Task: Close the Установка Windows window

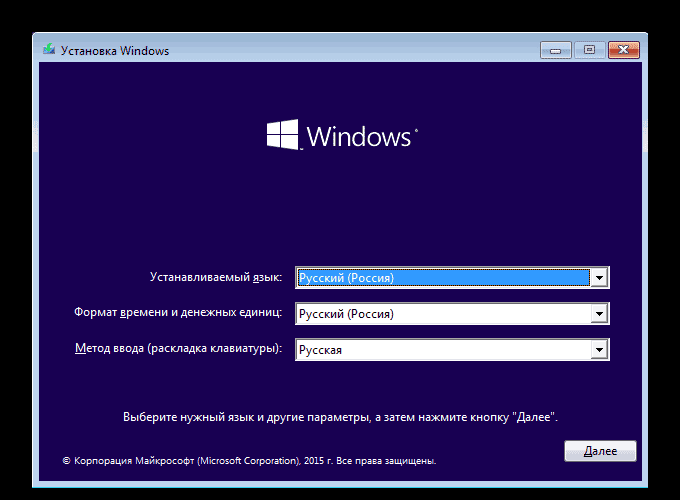Action: point(624,50)
